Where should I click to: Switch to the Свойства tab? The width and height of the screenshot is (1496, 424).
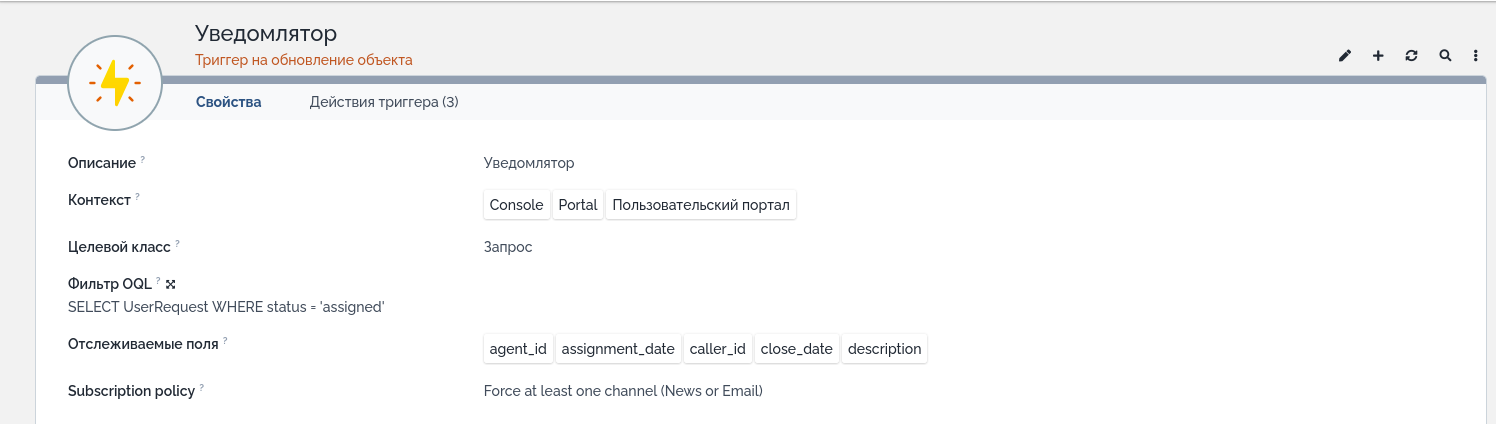coord(228,102)
